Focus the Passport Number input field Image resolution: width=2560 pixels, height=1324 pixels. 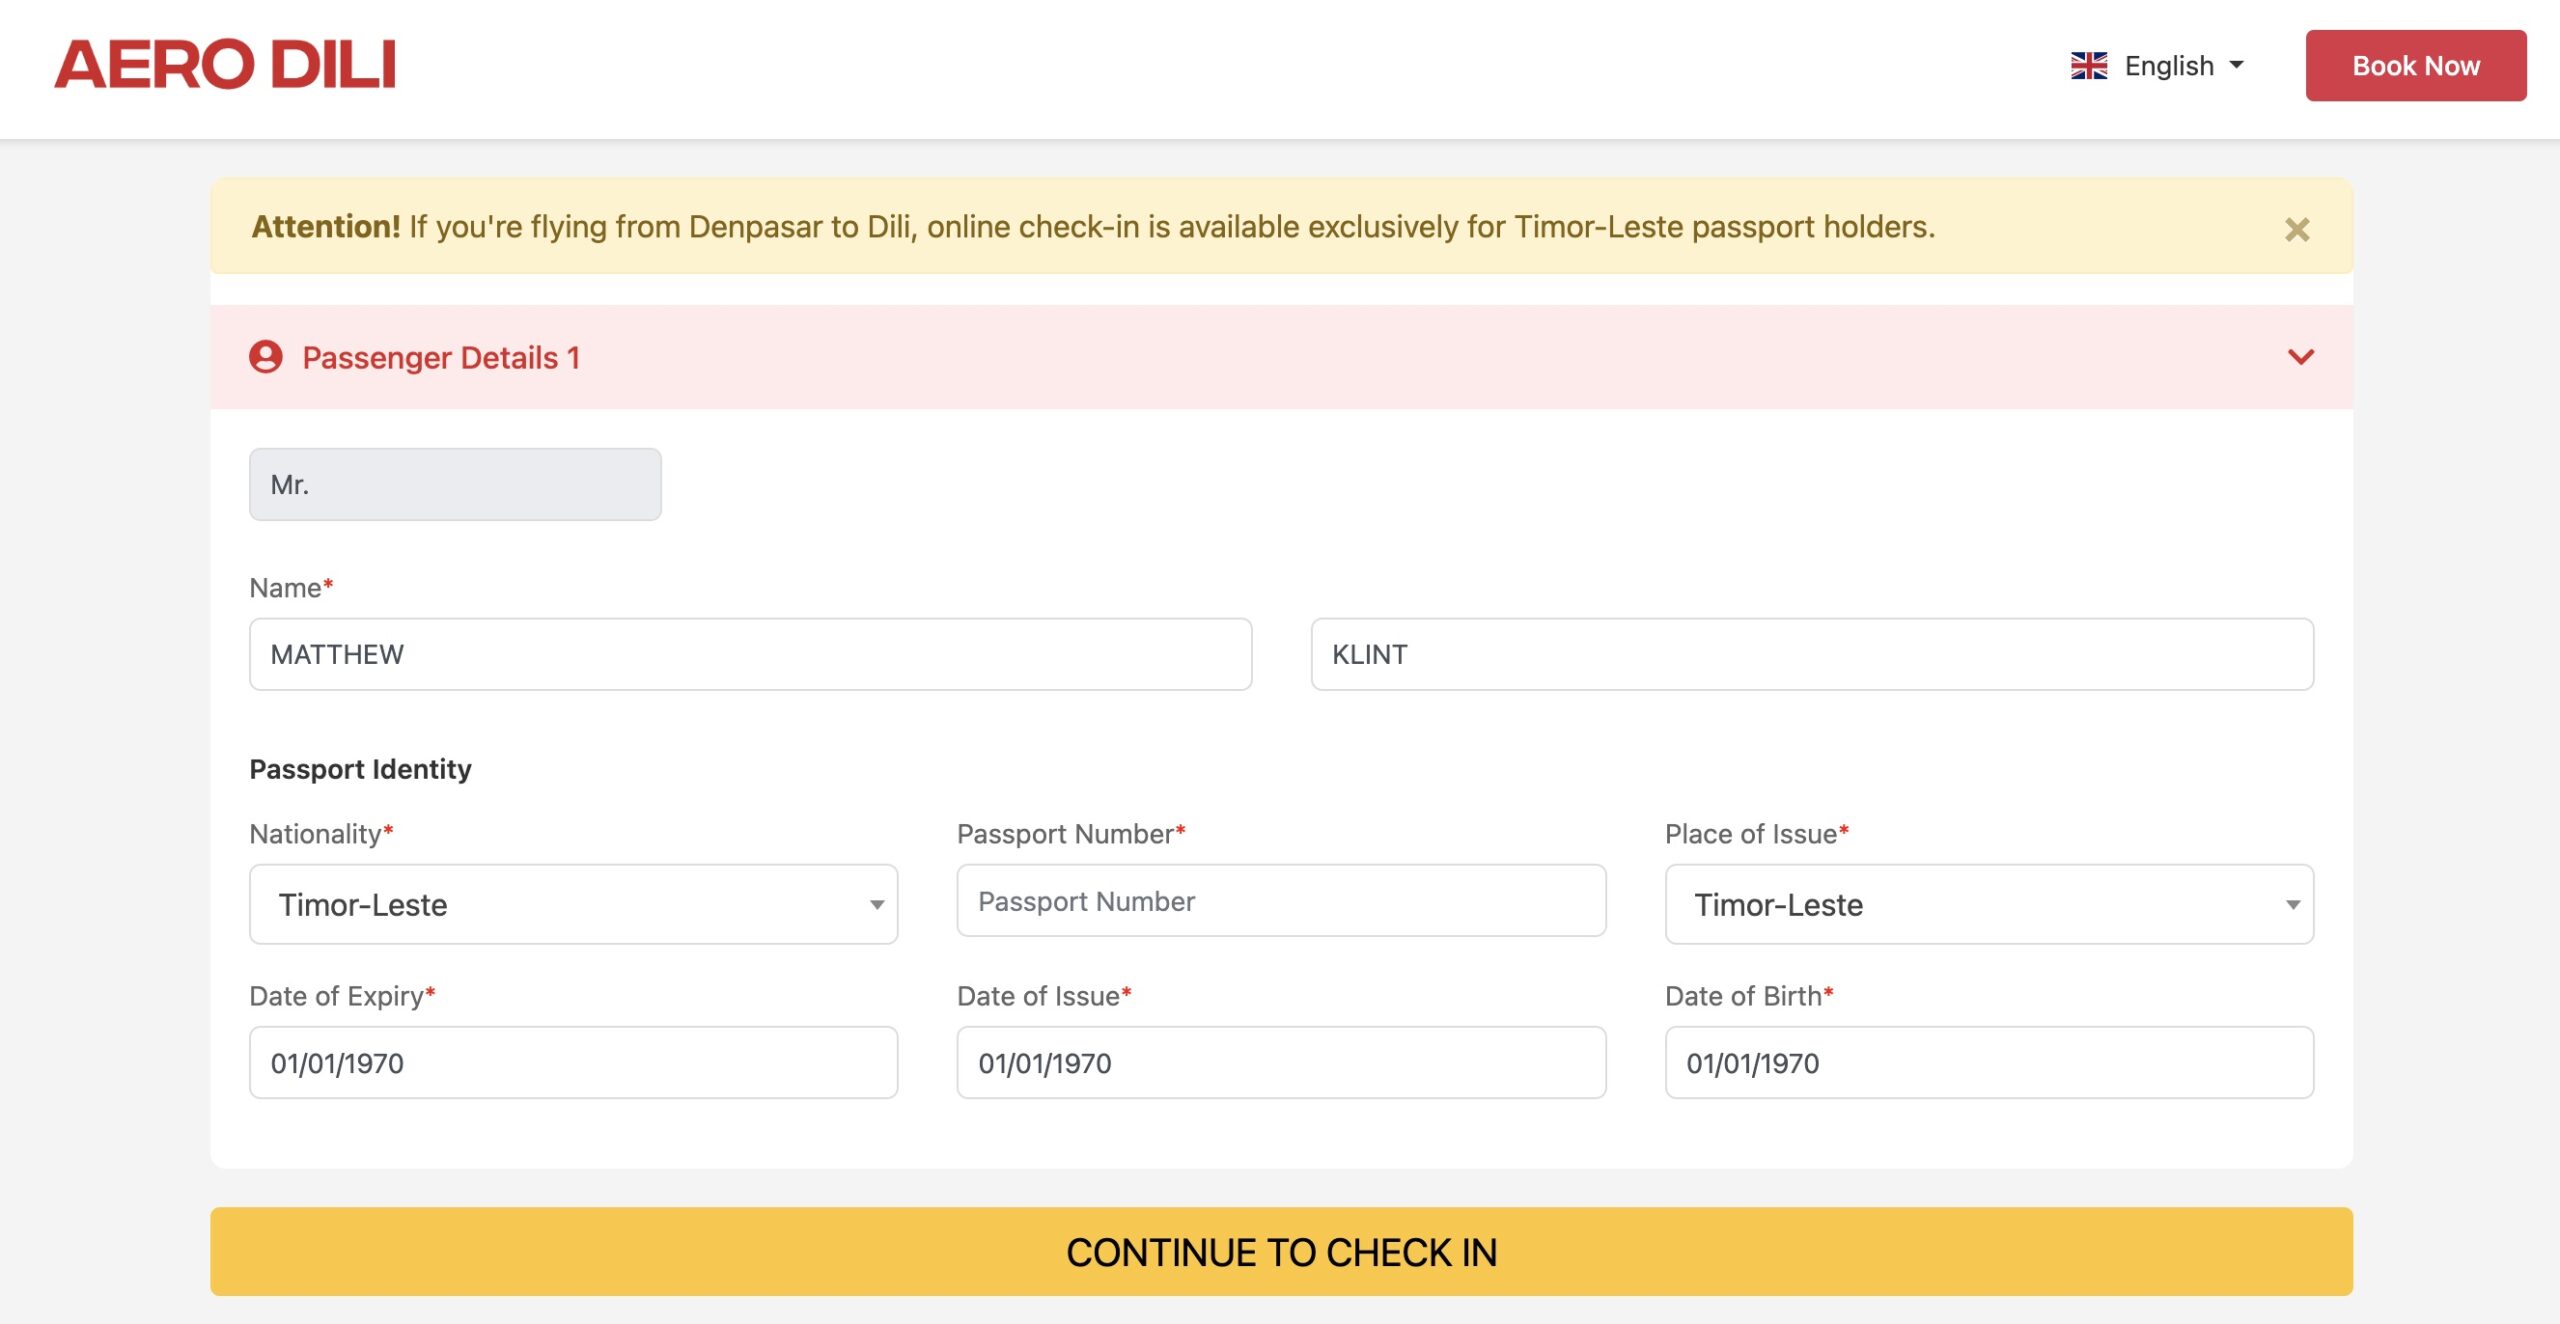point(1281,901)
